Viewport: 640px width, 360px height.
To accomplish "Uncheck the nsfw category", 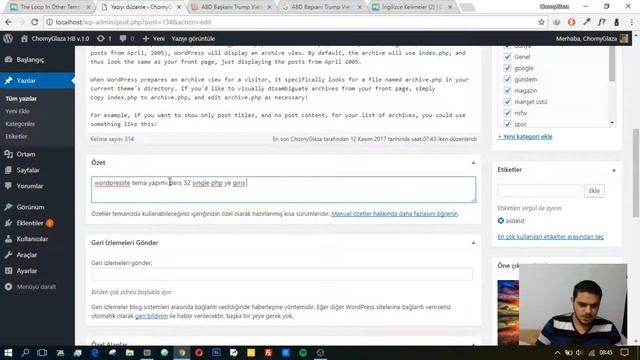I will [x=507, y=113].
